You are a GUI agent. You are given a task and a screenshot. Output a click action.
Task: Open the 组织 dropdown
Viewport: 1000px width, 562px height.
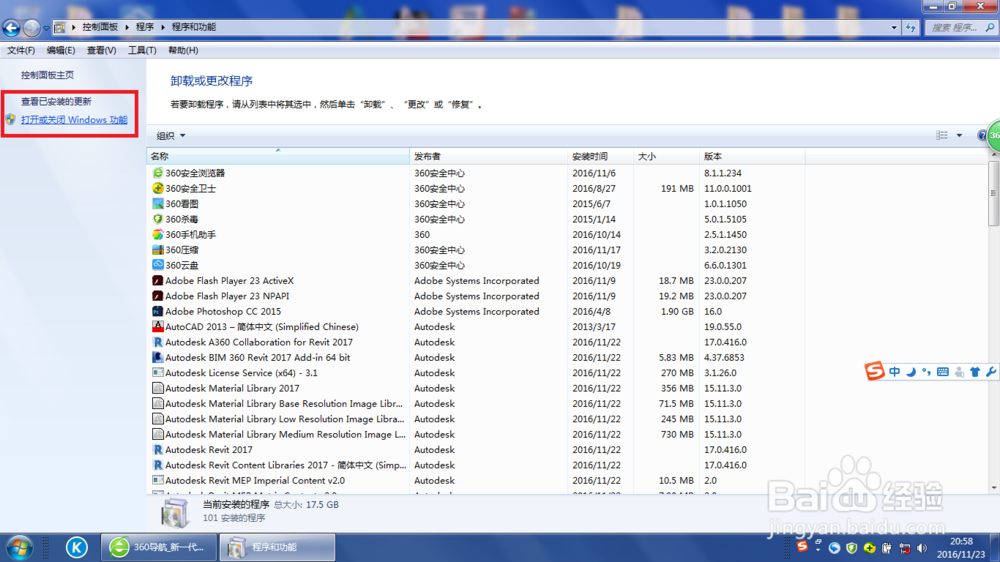tap(171, 136)
